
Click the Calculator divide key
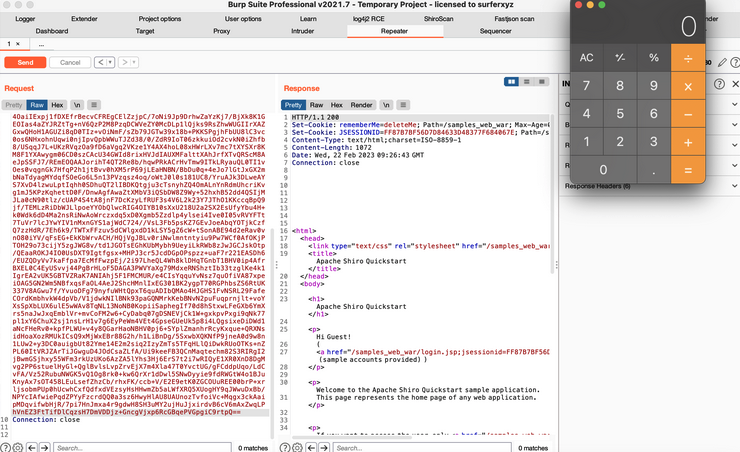pos(688,58)
